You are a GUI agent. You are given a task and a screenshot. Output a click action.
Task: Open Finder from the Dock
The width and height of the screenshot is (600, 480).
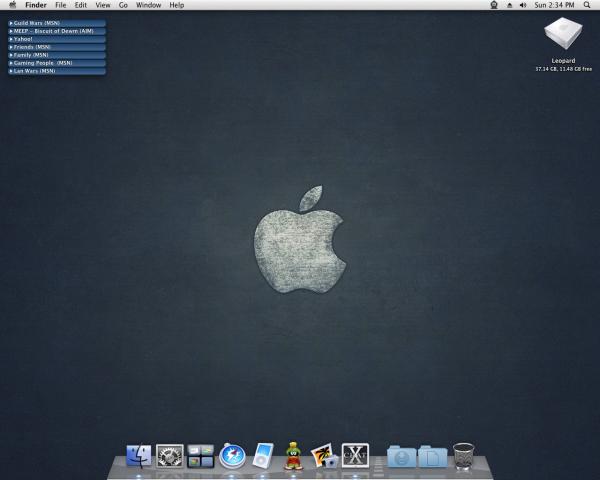(139, 456)
